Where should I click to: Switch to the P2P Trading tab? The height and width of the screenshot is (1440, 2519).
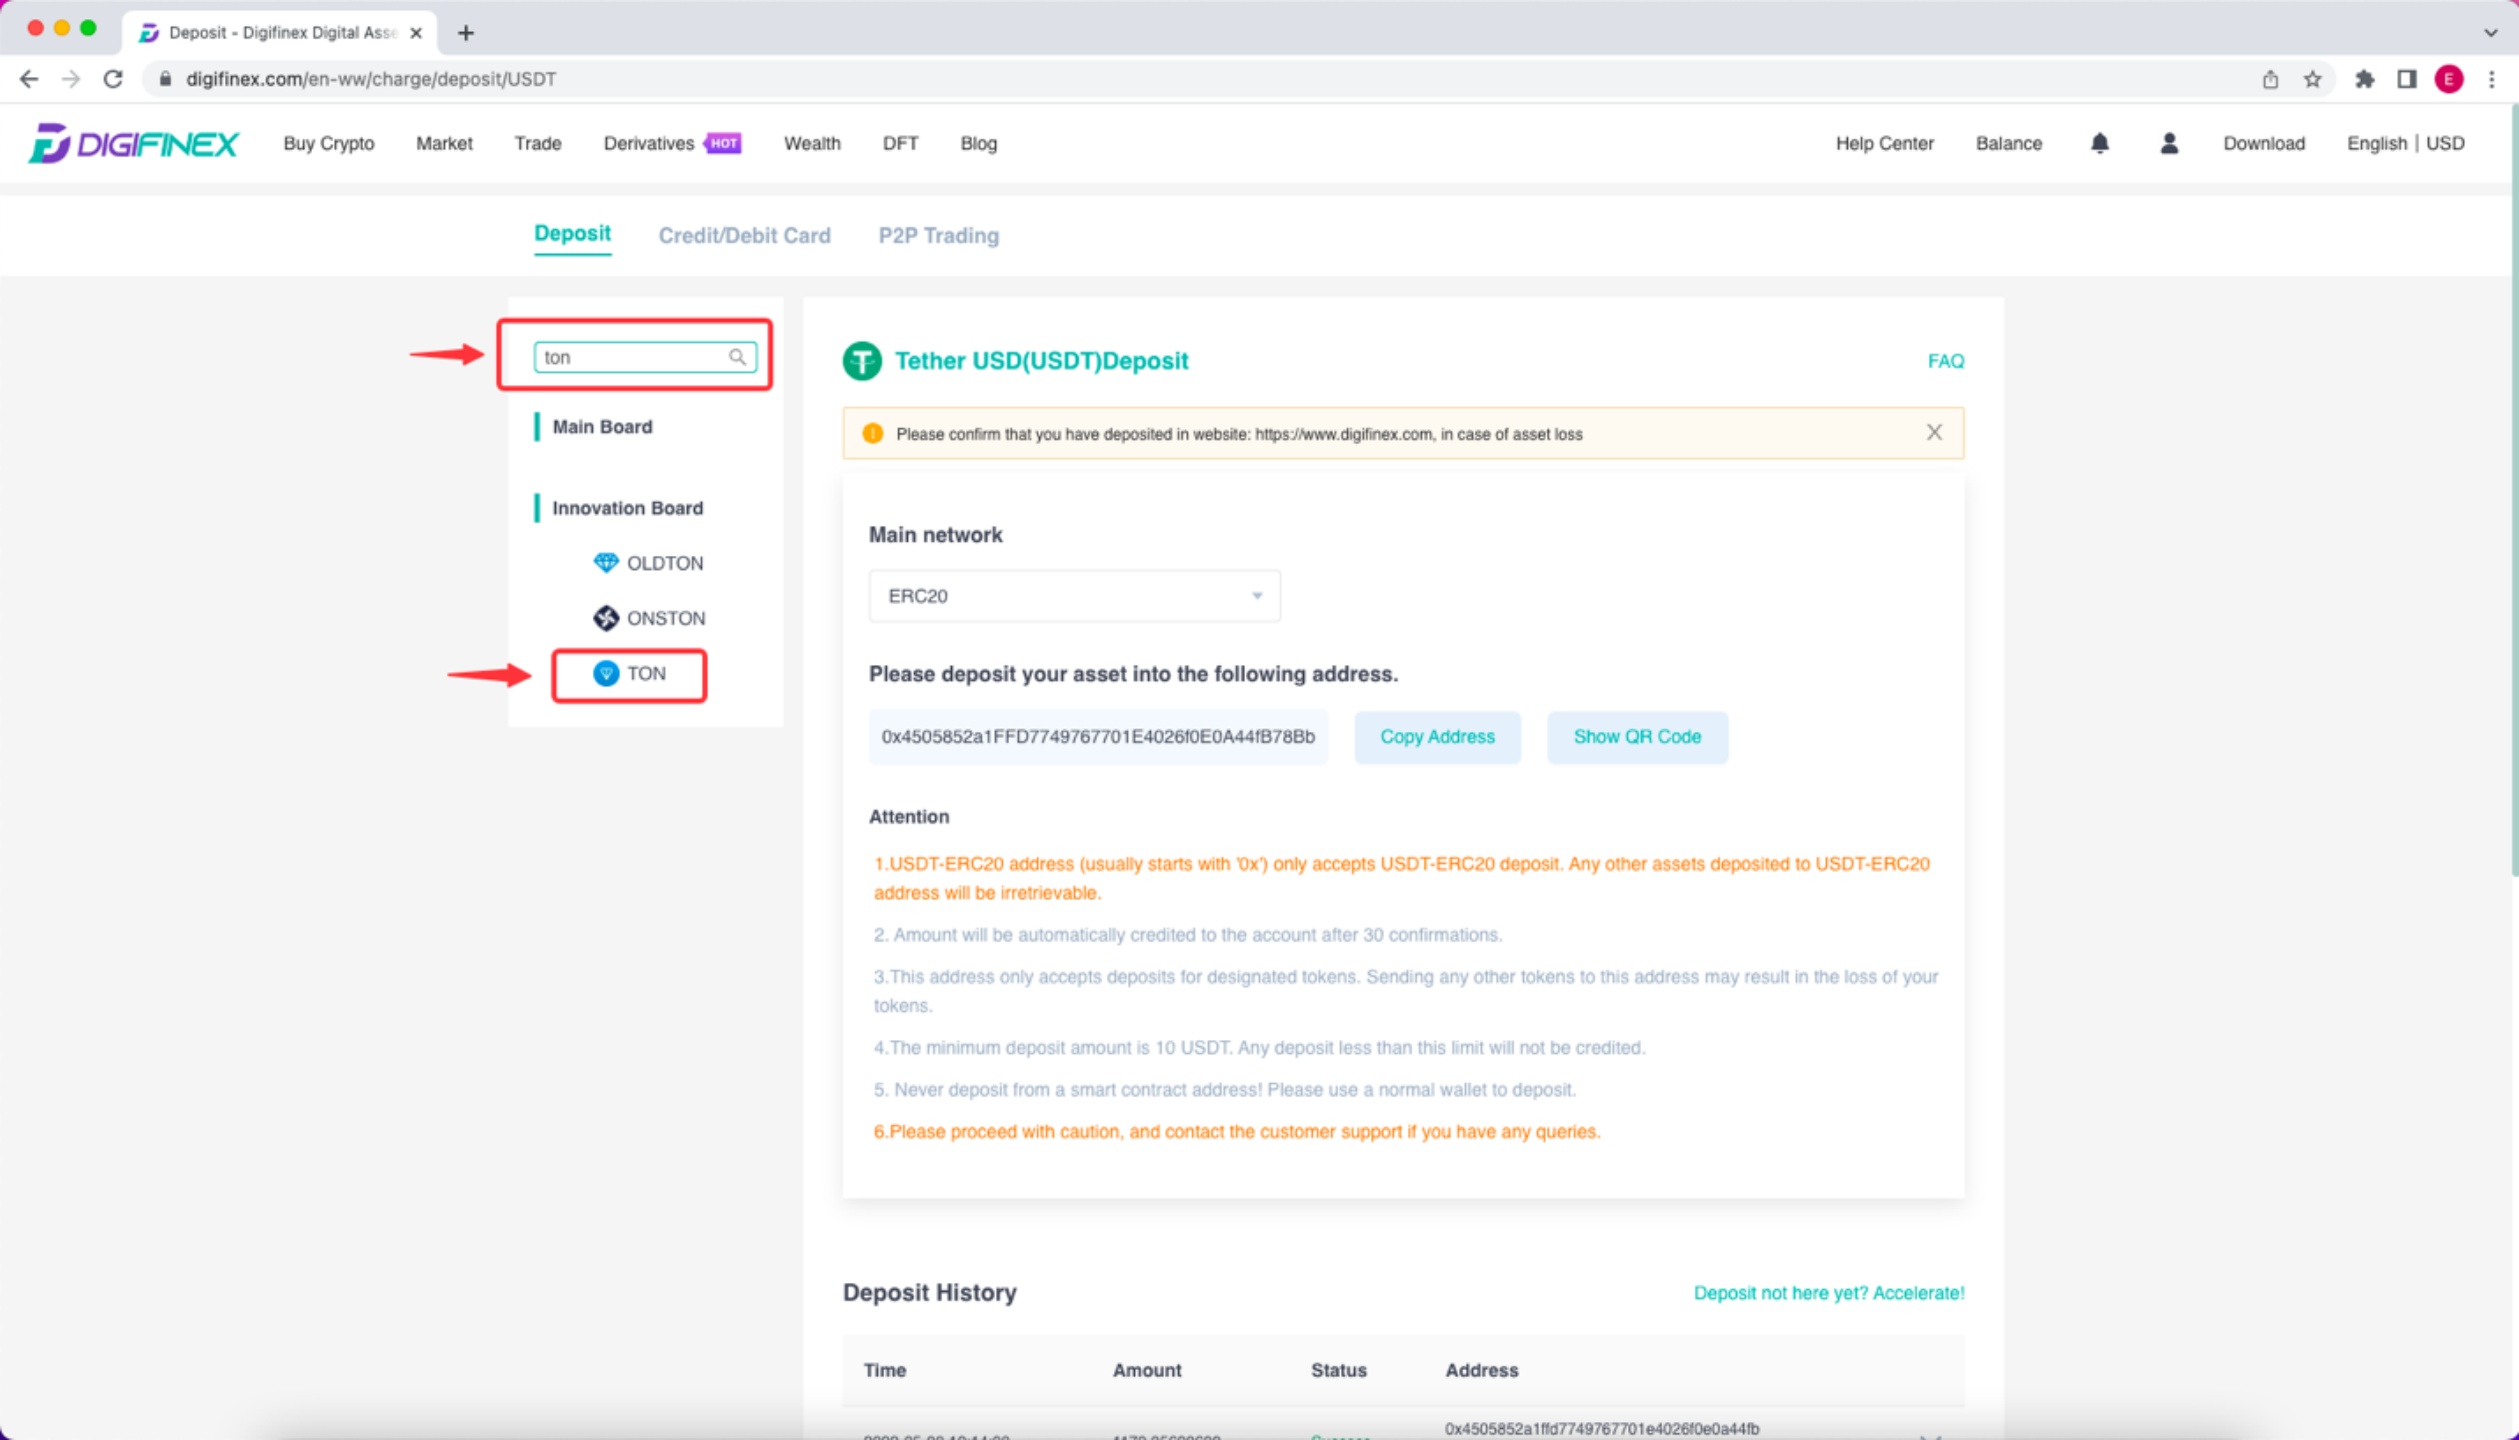pos(938,236)
